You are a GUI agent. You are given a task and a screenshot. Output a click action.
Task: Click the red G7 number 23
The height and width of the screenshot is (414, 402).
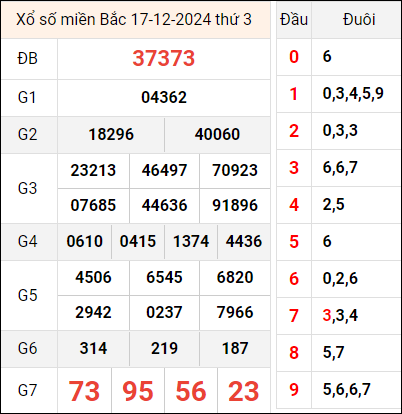[244, 391]
